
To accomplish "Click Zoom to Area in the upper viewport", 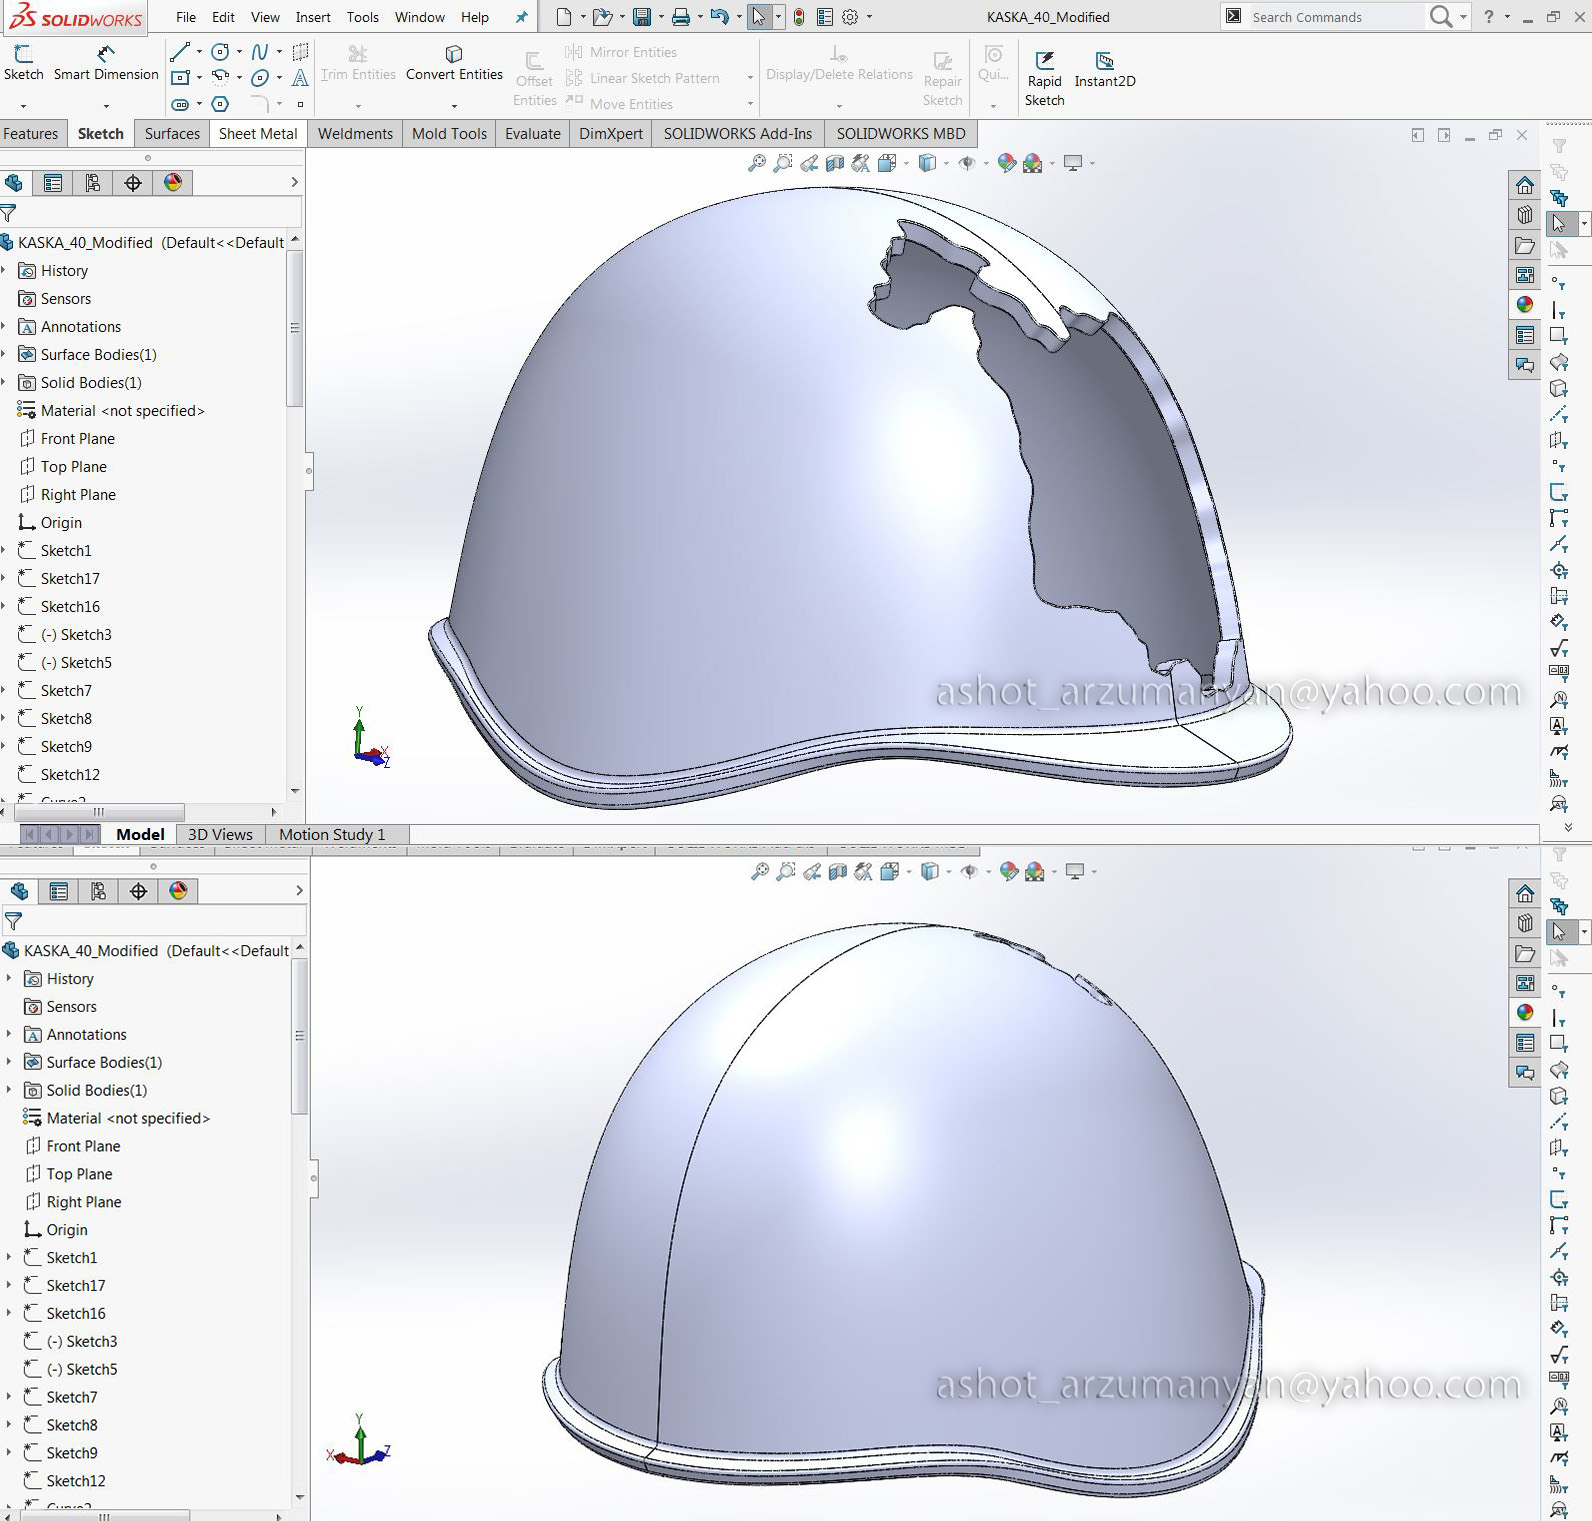I will pyautogui.click(x=783, y=163).
